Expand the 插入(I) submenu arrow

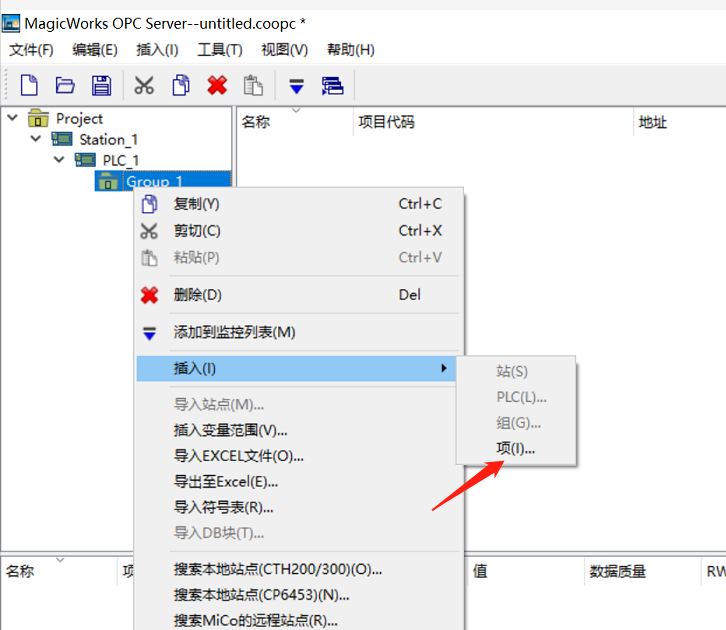point(444,368)
